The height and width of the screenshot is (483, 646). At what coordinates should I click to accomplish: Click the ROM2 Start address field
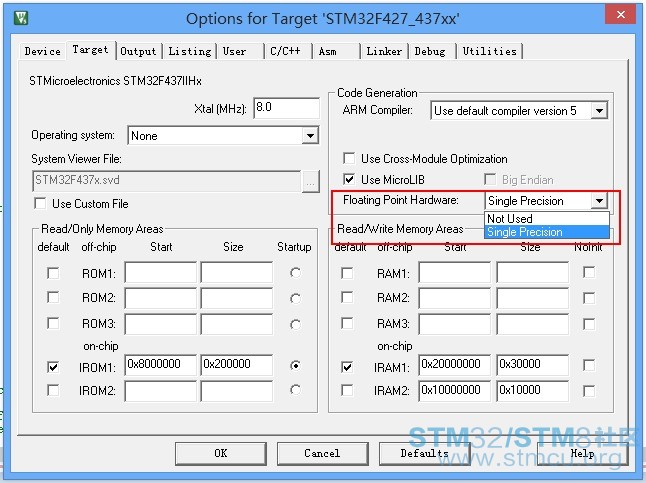click(161, 298)
